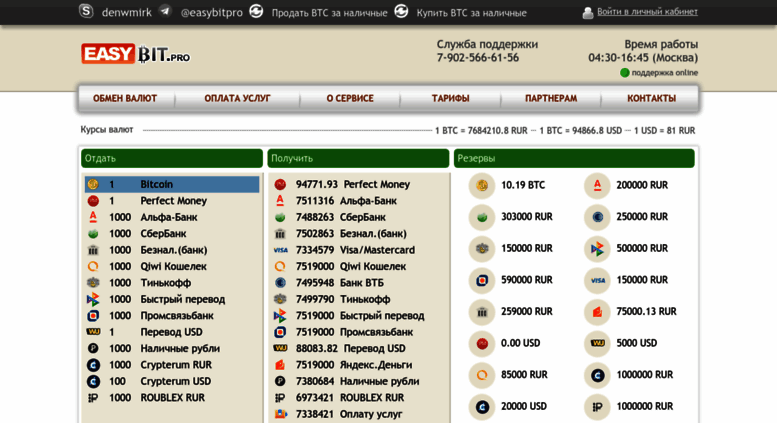The image size is (777, 423).
Task: Select СберБанк in the Отдать list
Action: pos(172,233)
